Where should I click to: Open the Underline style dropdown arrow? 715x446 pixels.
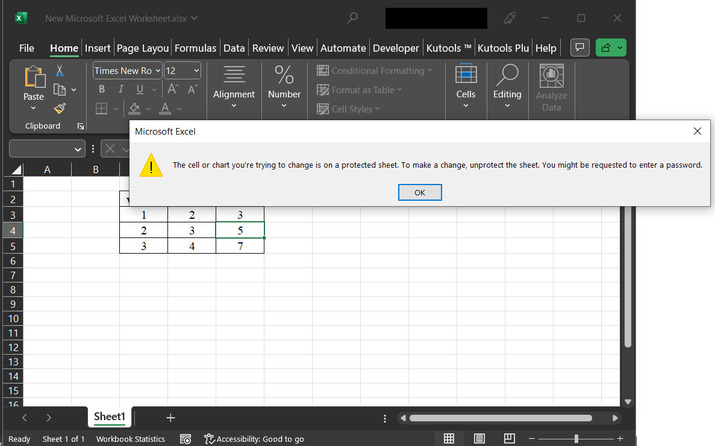(154, 90)
